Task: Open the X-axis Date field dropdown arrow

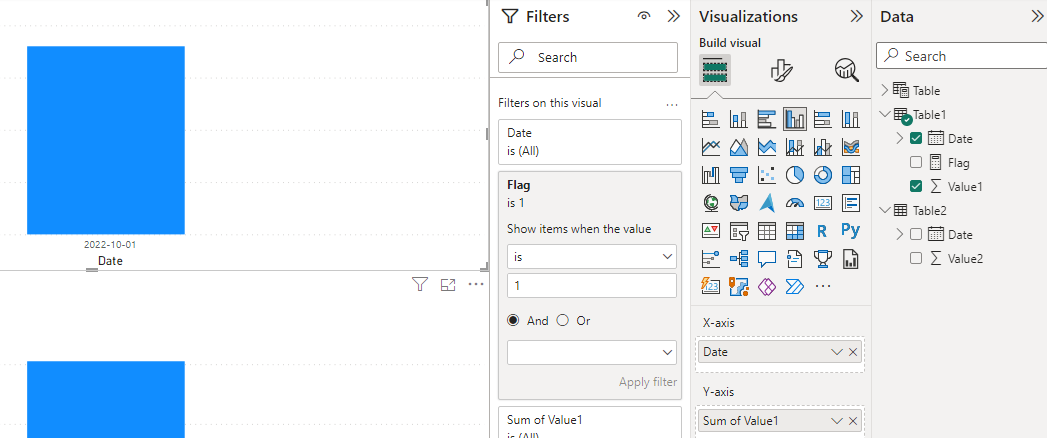Action: 837,352
